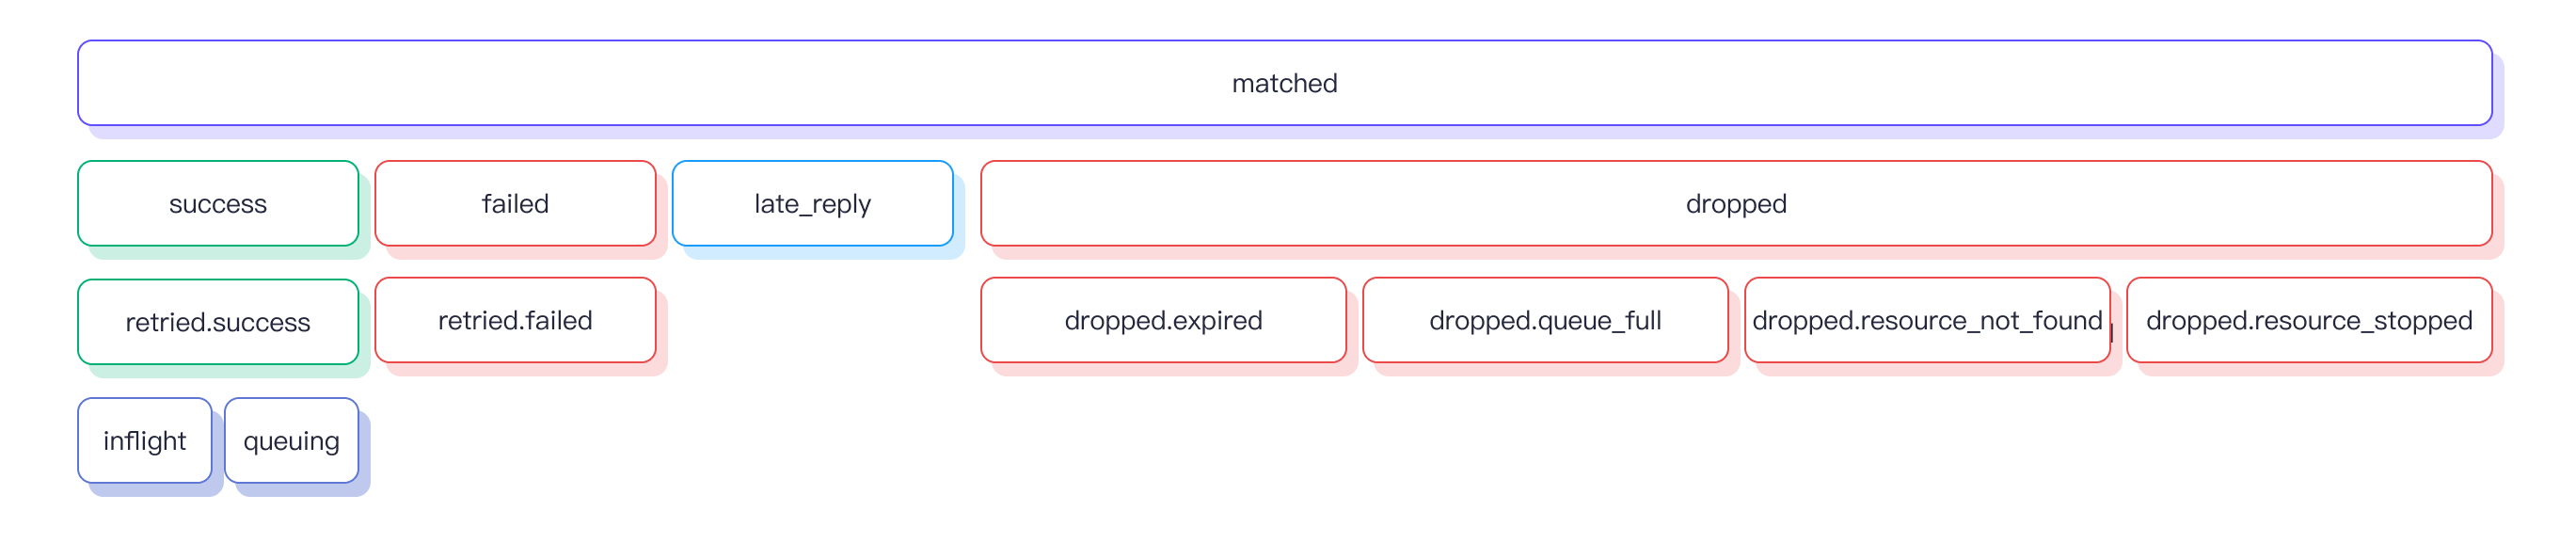This screenshot has width=2576, height=559.
Task: Click the retried.failed box
Action: point(515,320)
